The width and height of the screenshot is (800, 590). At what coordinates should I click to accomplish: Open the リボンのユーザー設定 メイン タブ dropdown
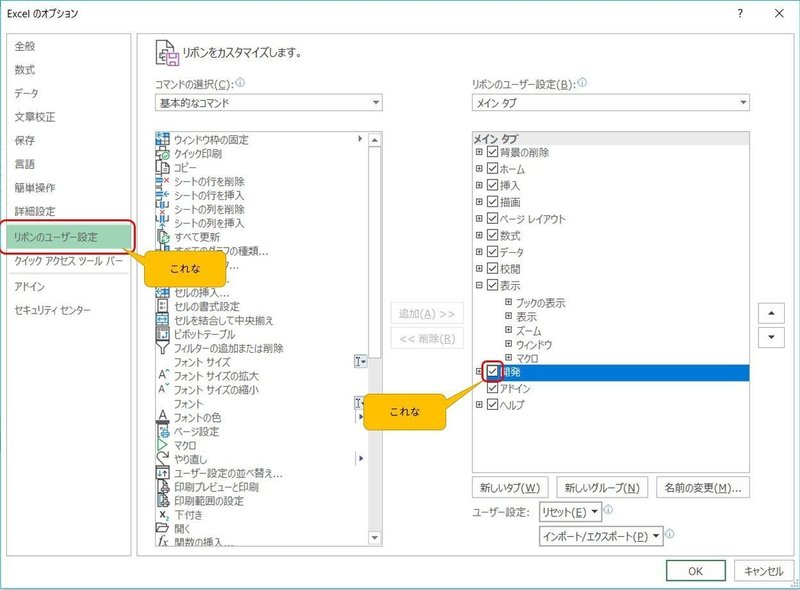tap(611, 103)
